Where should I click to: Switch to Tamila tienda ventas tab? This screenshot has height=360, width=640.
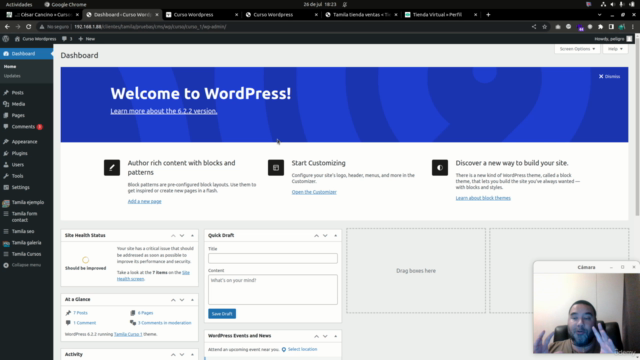[x=360, y=15]
